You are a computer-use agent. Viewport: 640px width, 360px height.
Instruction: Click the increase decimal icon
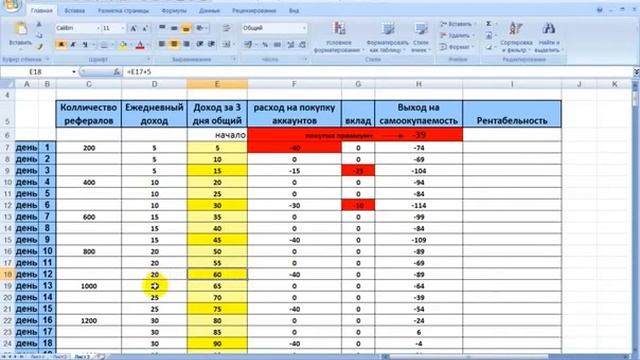pyautogui.click(x=291, y=44)
